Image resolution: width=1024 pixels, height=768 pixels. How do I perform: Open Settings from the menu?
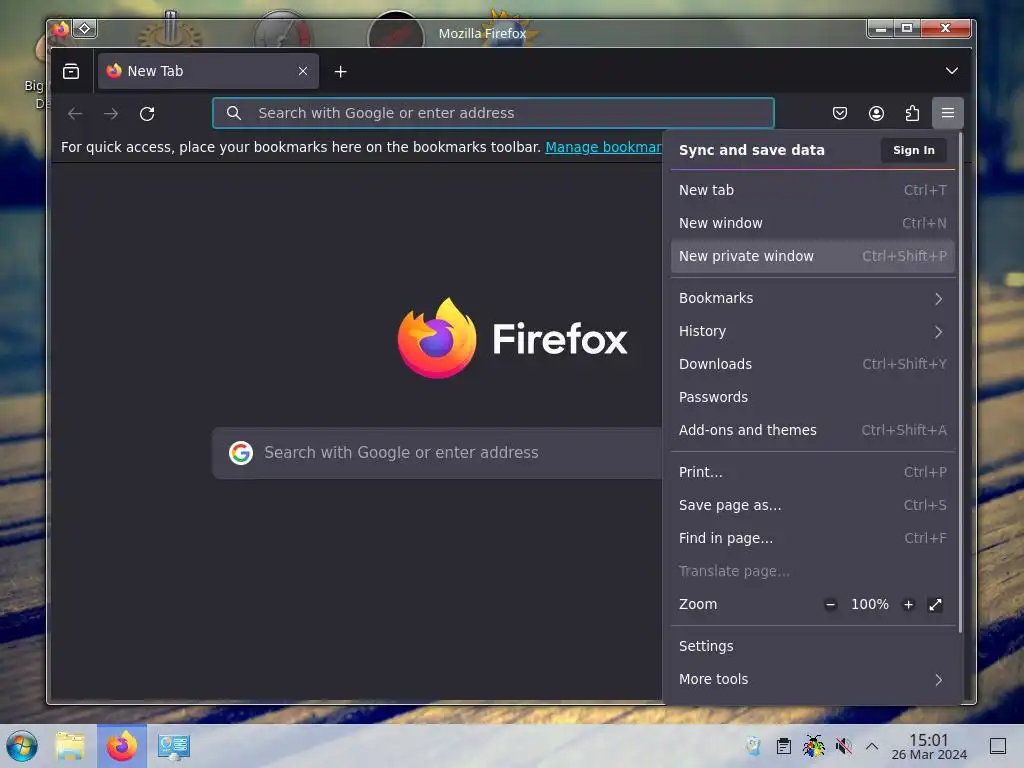tap(812, 647)
